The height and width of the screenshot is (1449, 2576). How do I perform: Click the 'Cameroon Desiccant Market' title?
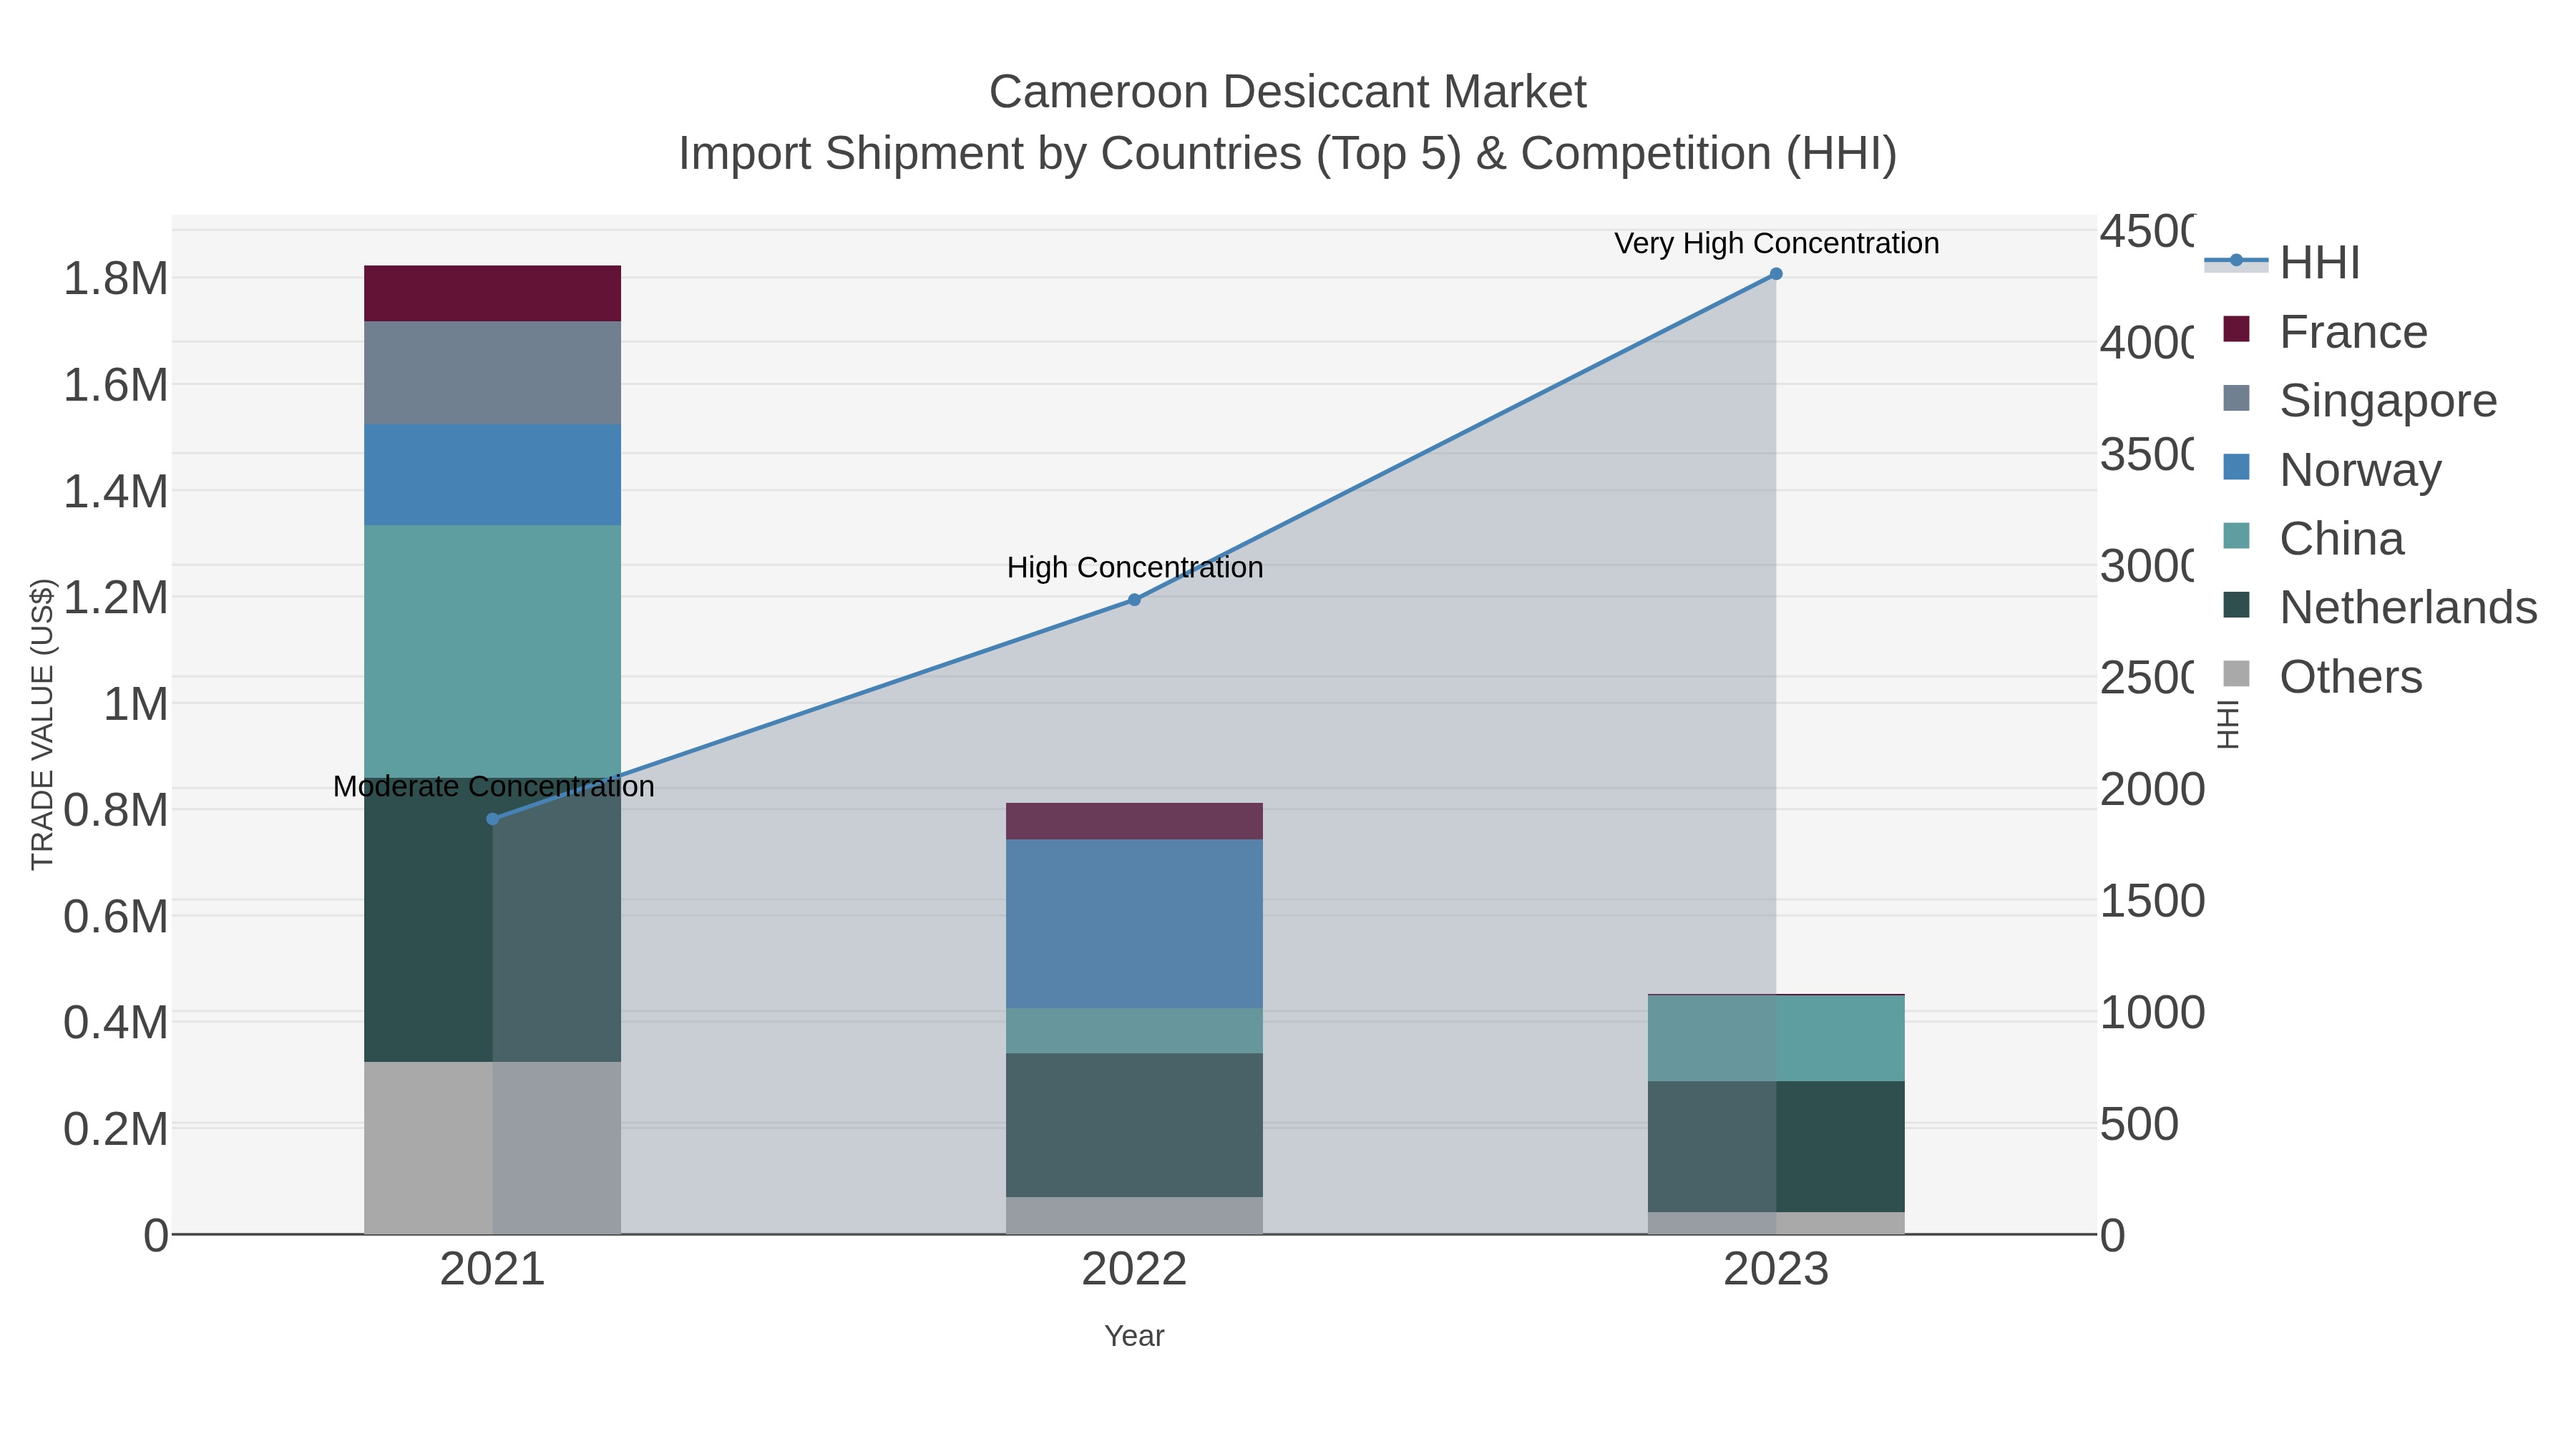click(1287, 92)
